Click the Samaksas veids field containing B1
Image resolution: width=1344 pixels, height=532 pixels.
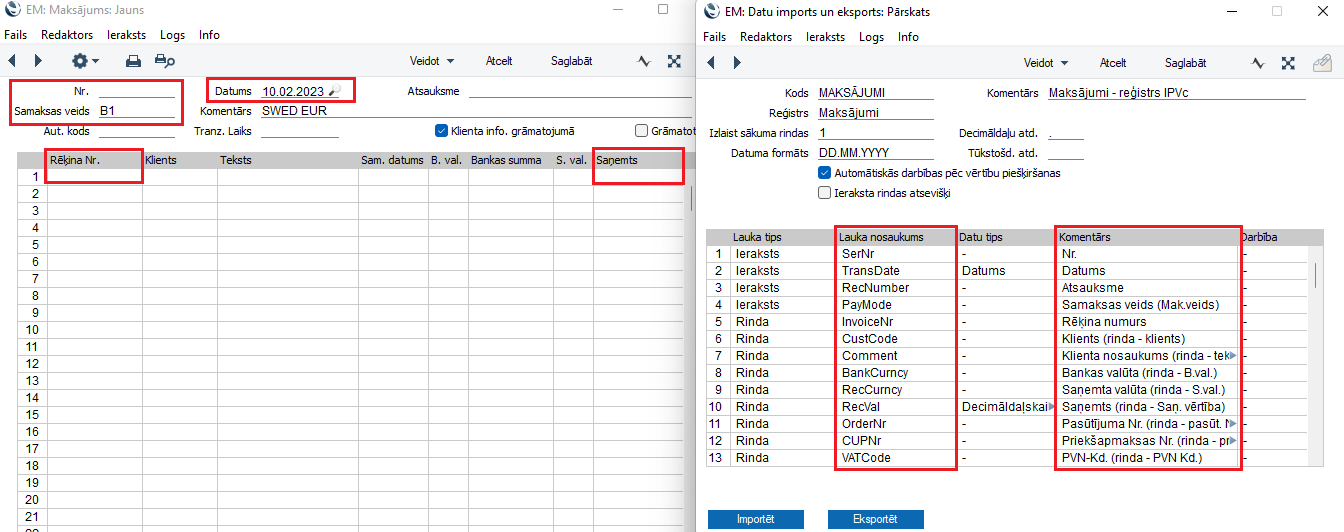137,111
